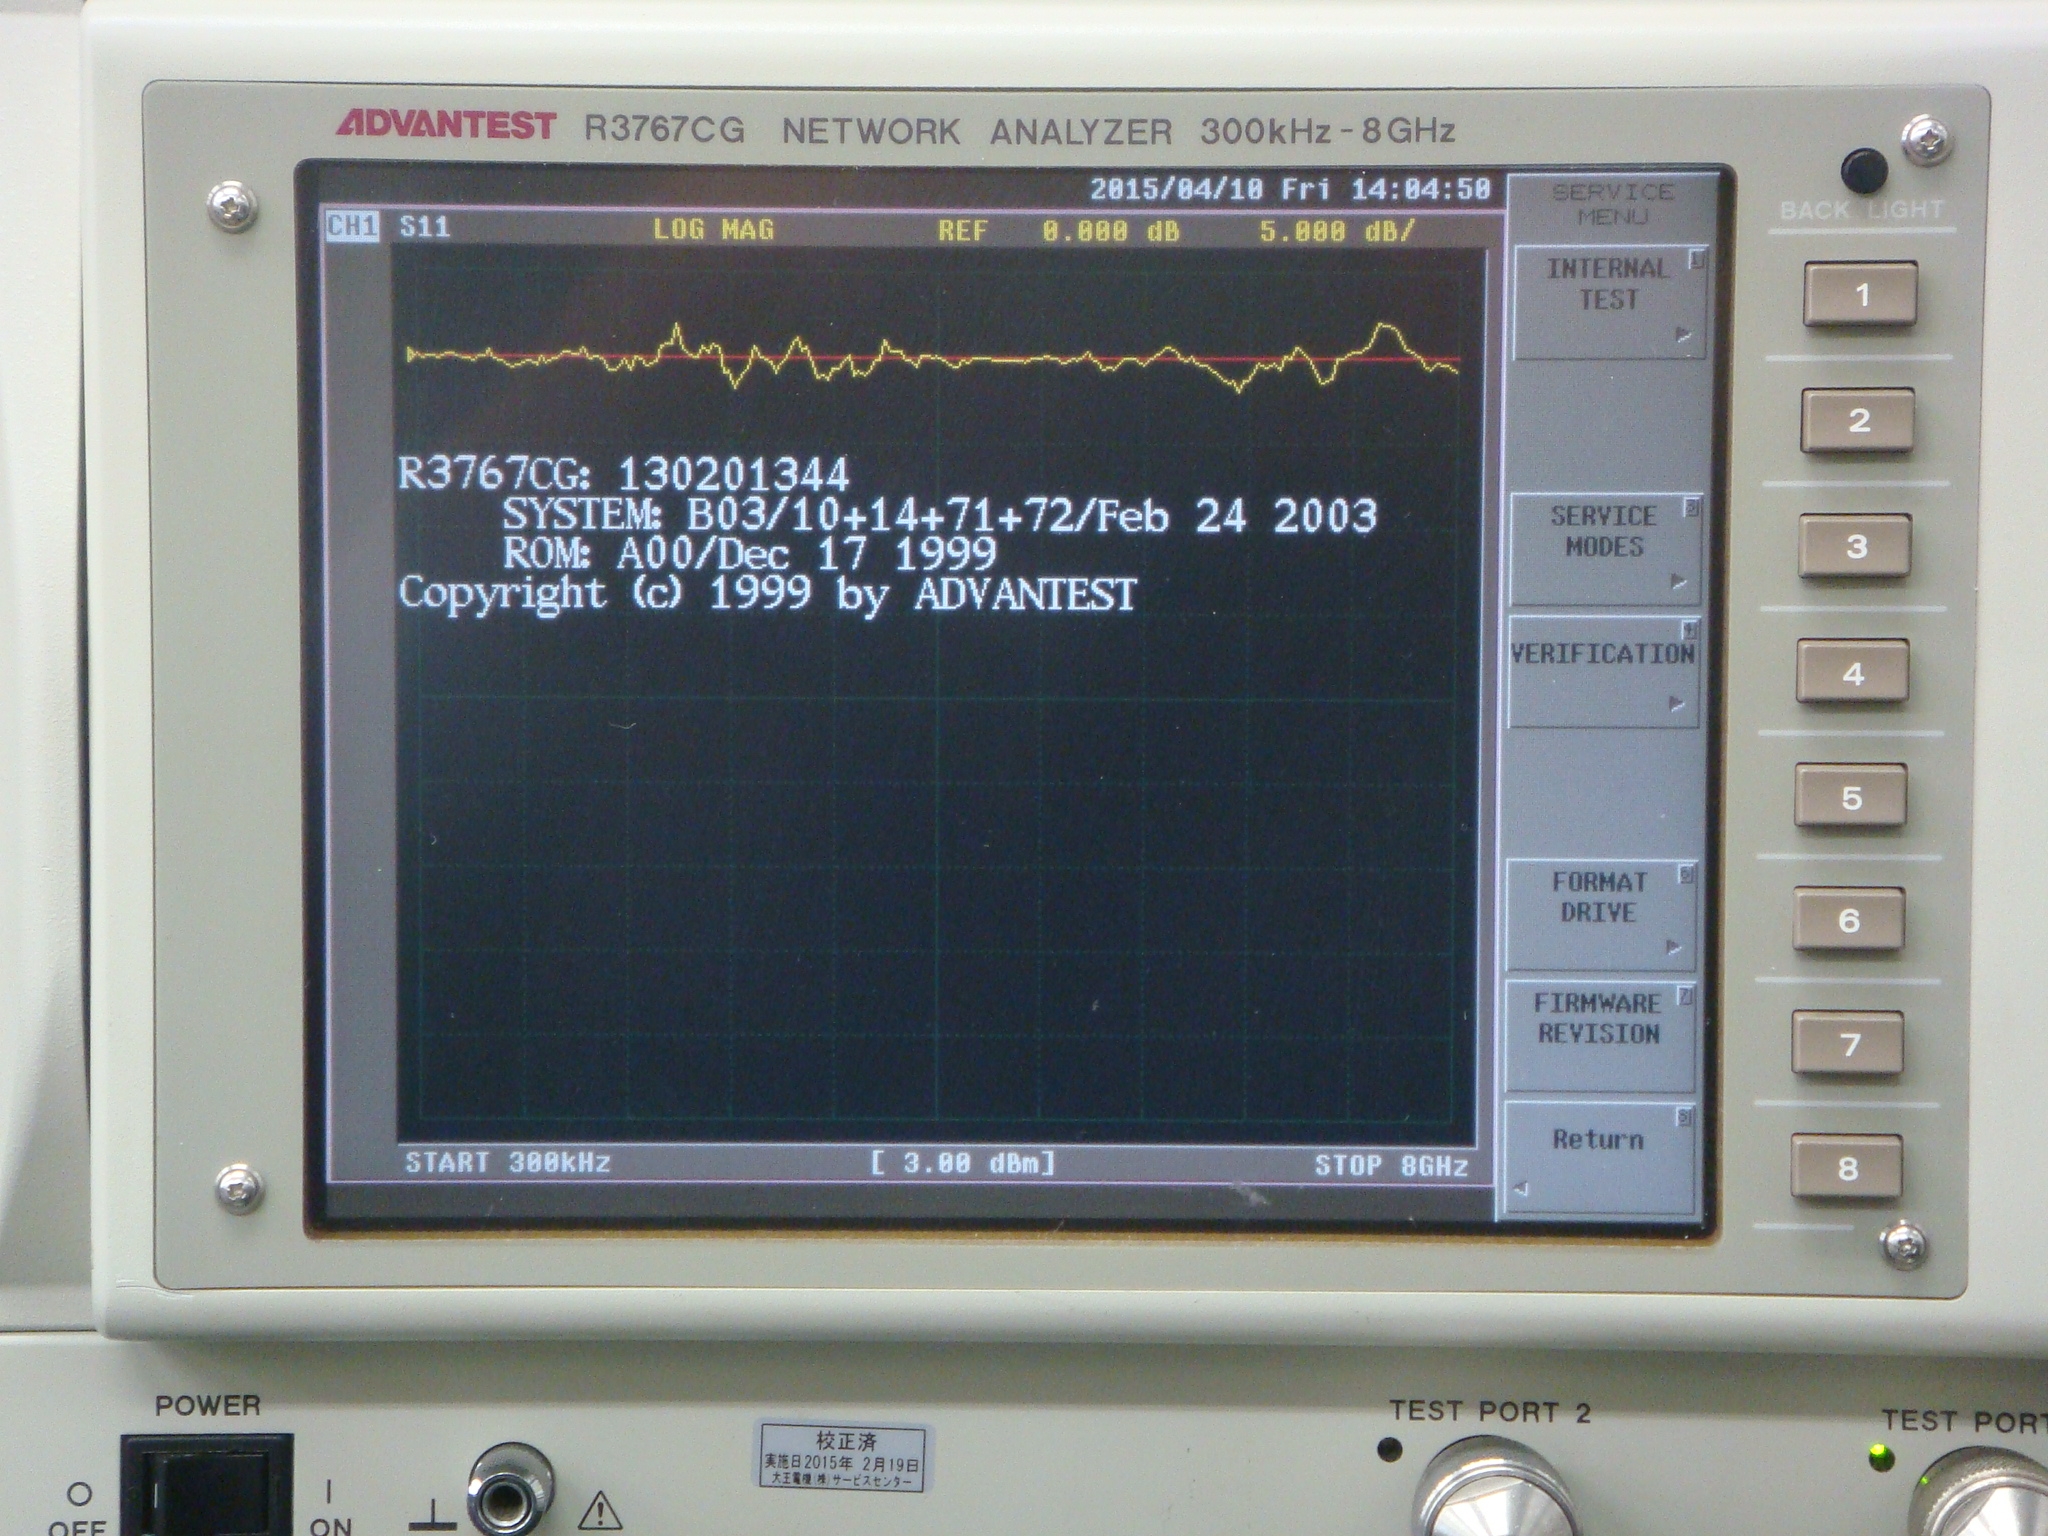Click the S11 measurement label

(x=424, y=227)
